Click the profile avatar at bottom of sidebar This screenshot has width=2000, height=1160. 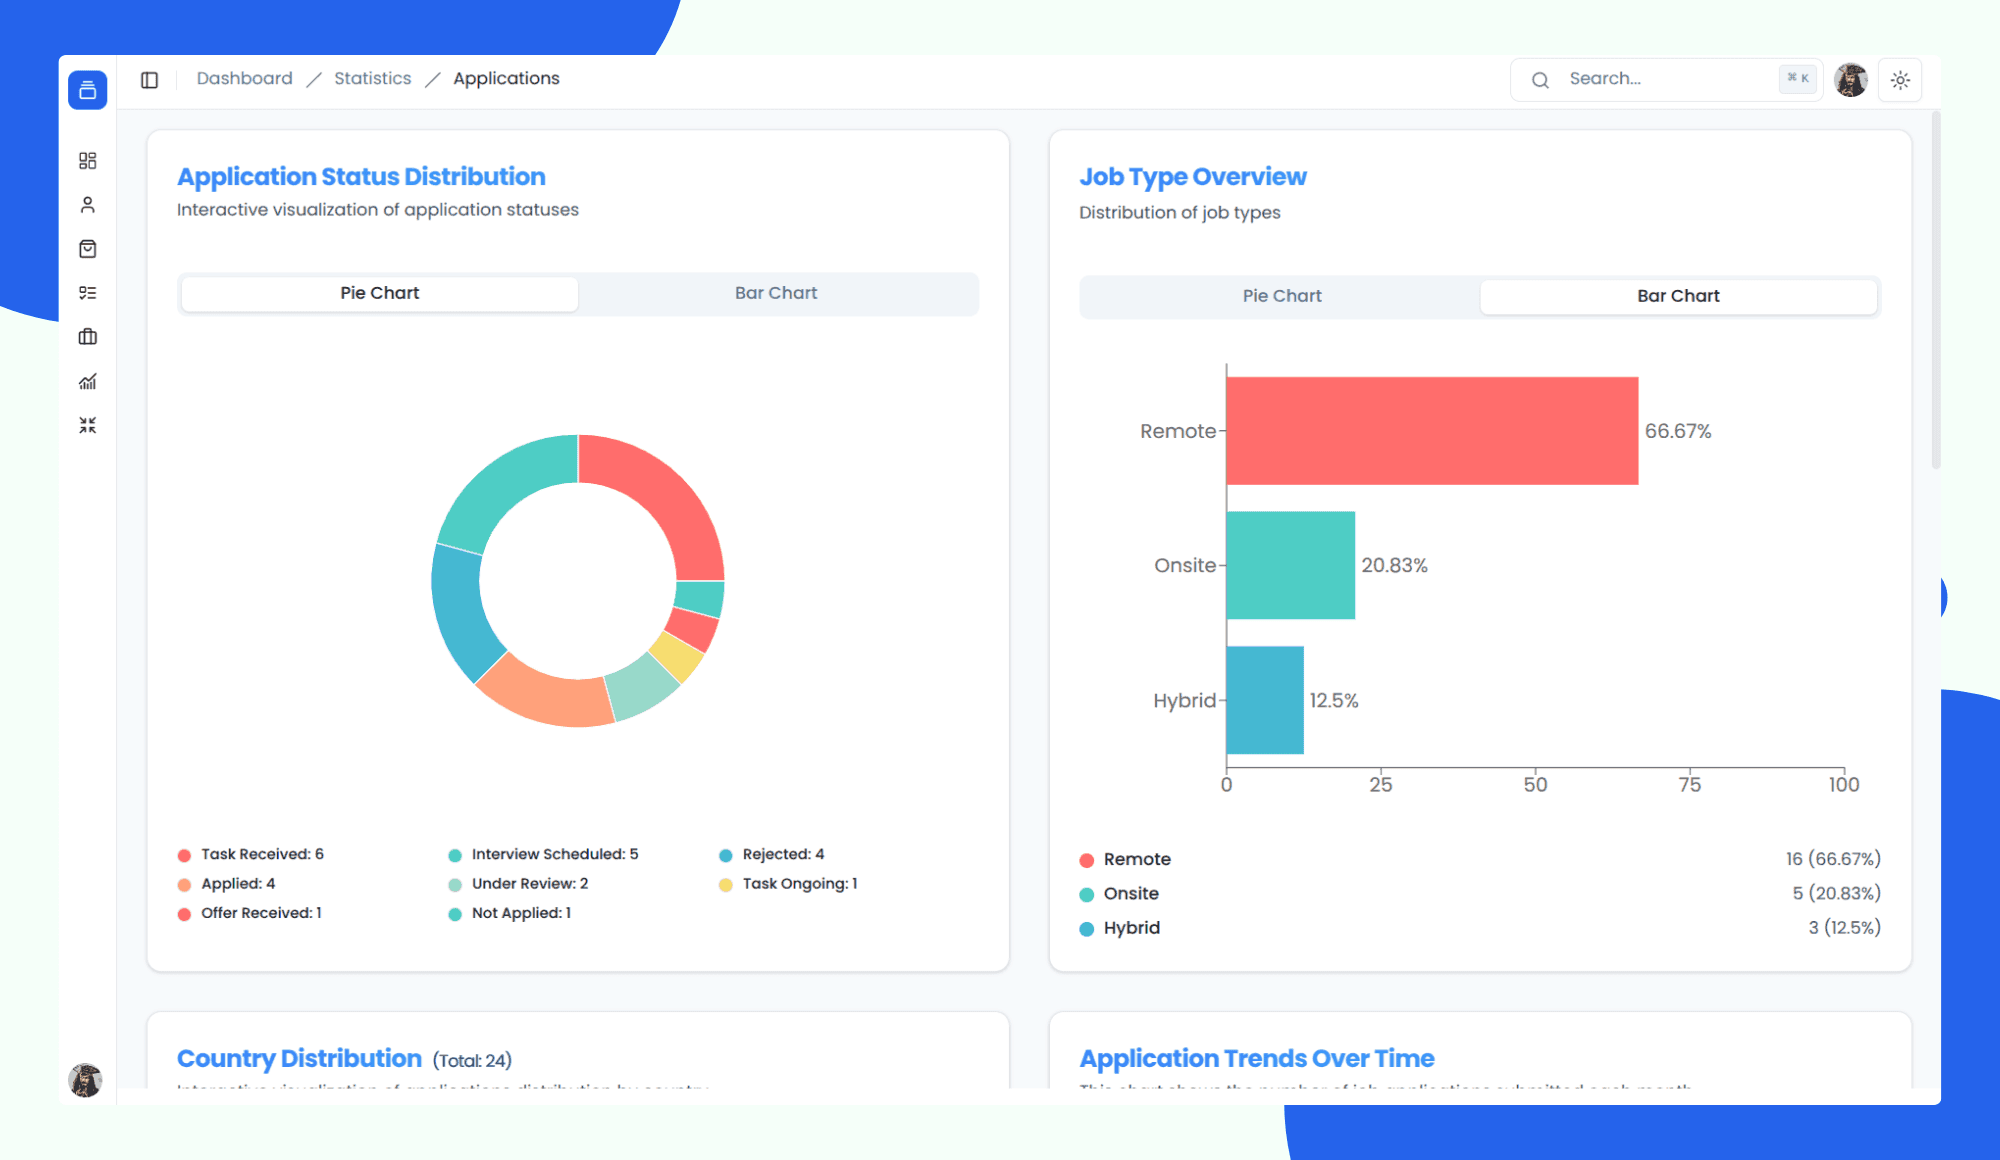(x=86, y=1080)
